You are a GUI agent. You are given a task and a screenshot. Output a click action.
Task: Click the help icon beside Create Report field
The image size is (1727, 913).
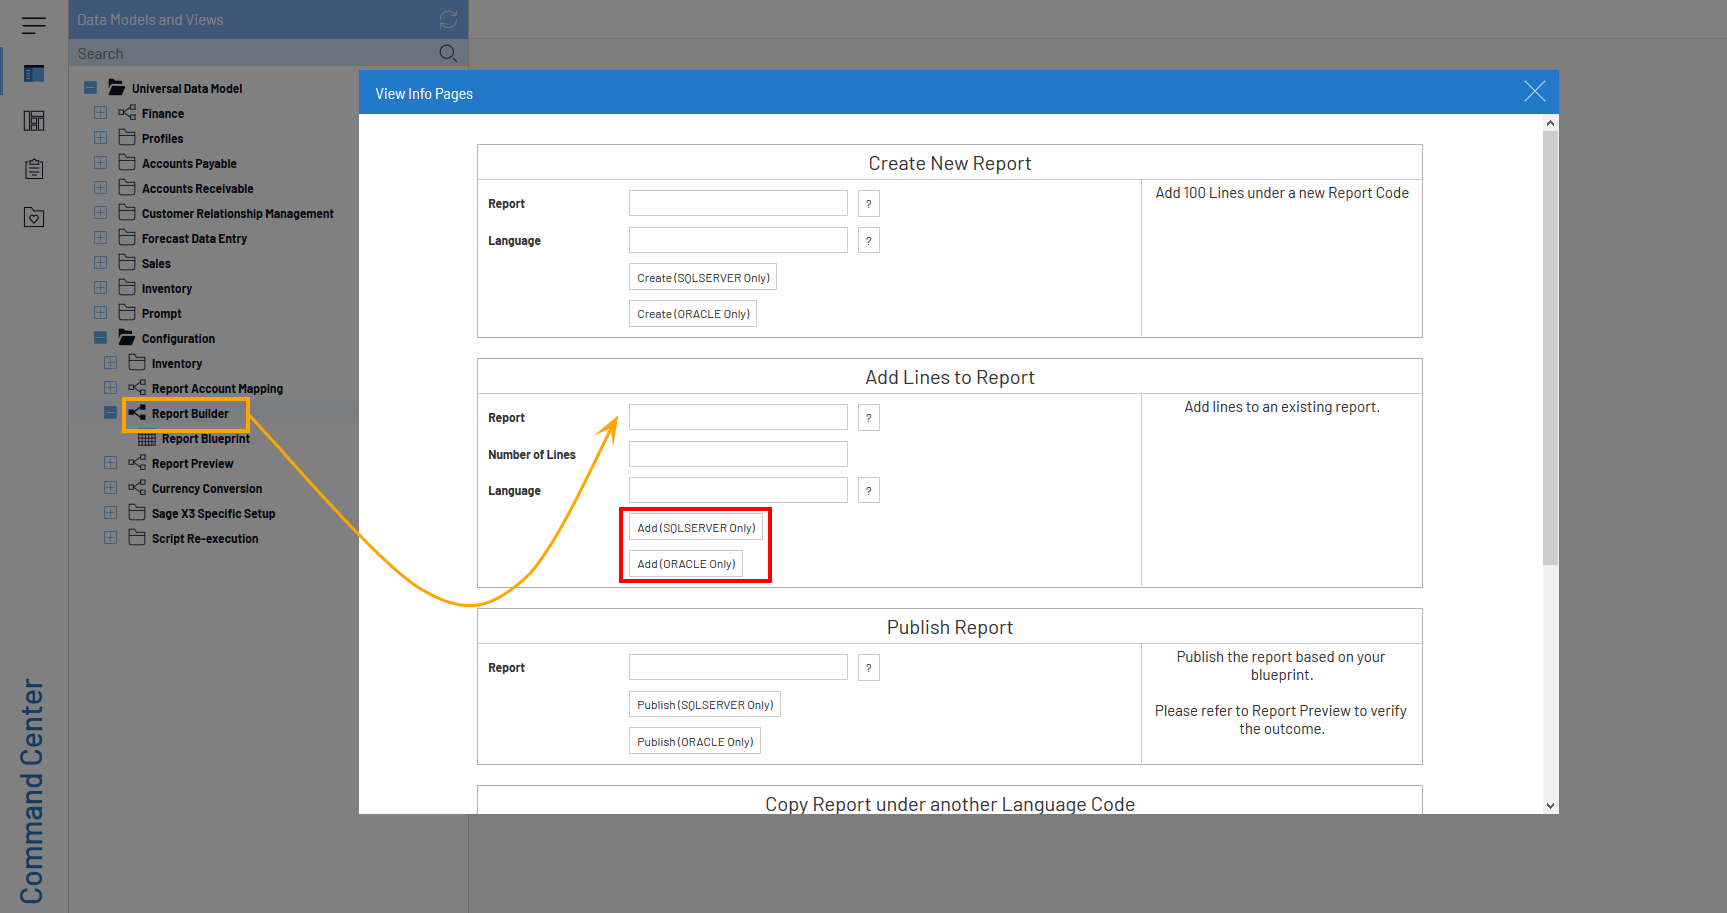(x=868, y=204)
